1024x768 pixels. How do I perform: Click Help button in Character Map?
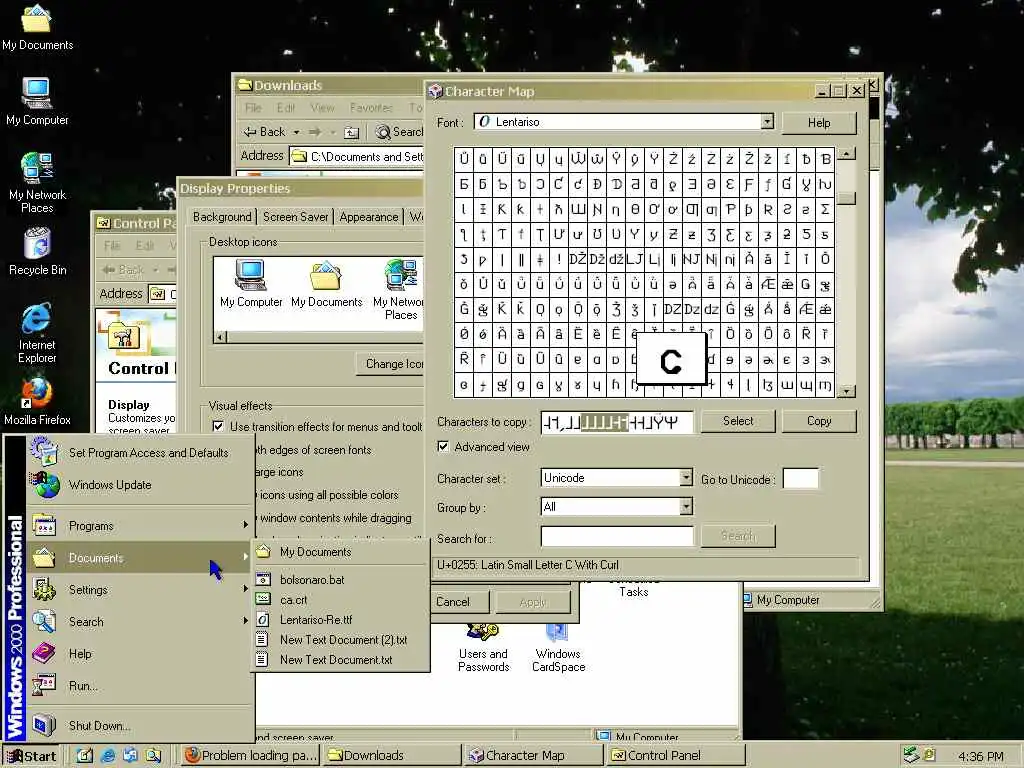point(819,123)
